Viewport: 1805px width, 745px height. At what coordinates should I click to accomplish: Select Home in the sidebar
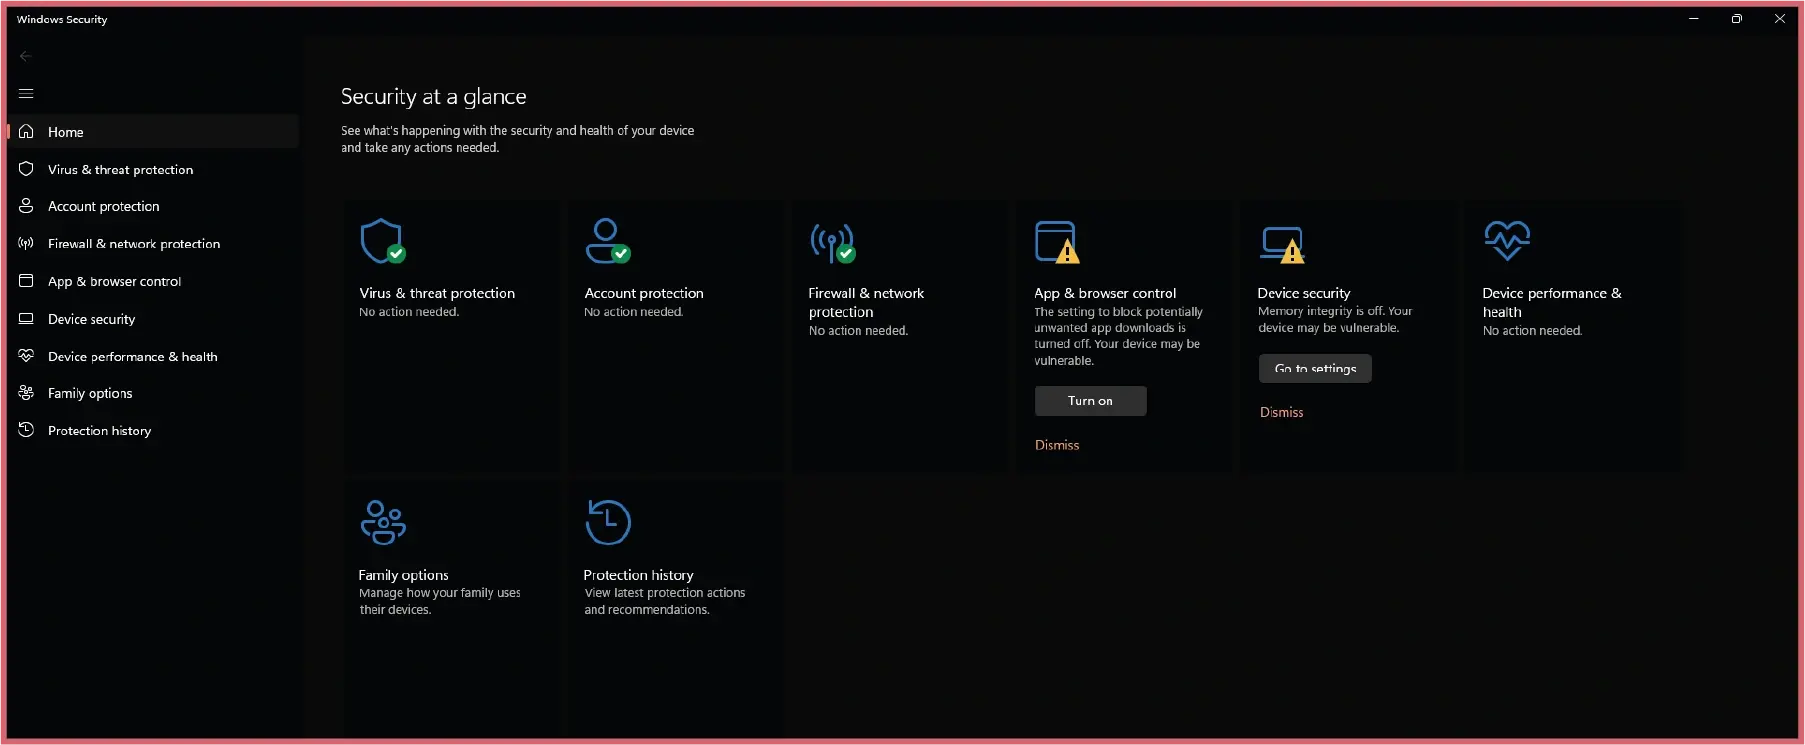[x=153, y=131]
